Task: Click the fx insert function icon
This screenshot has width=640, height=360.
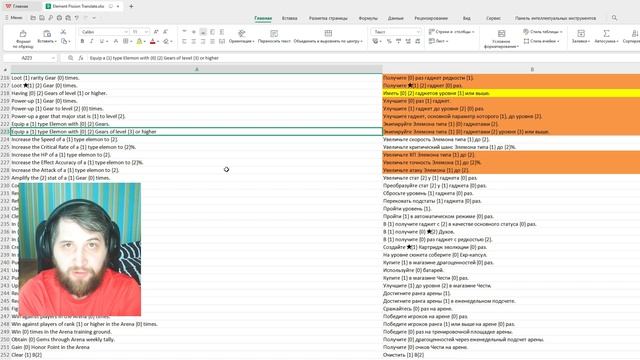Action: [x=81, y=58]
